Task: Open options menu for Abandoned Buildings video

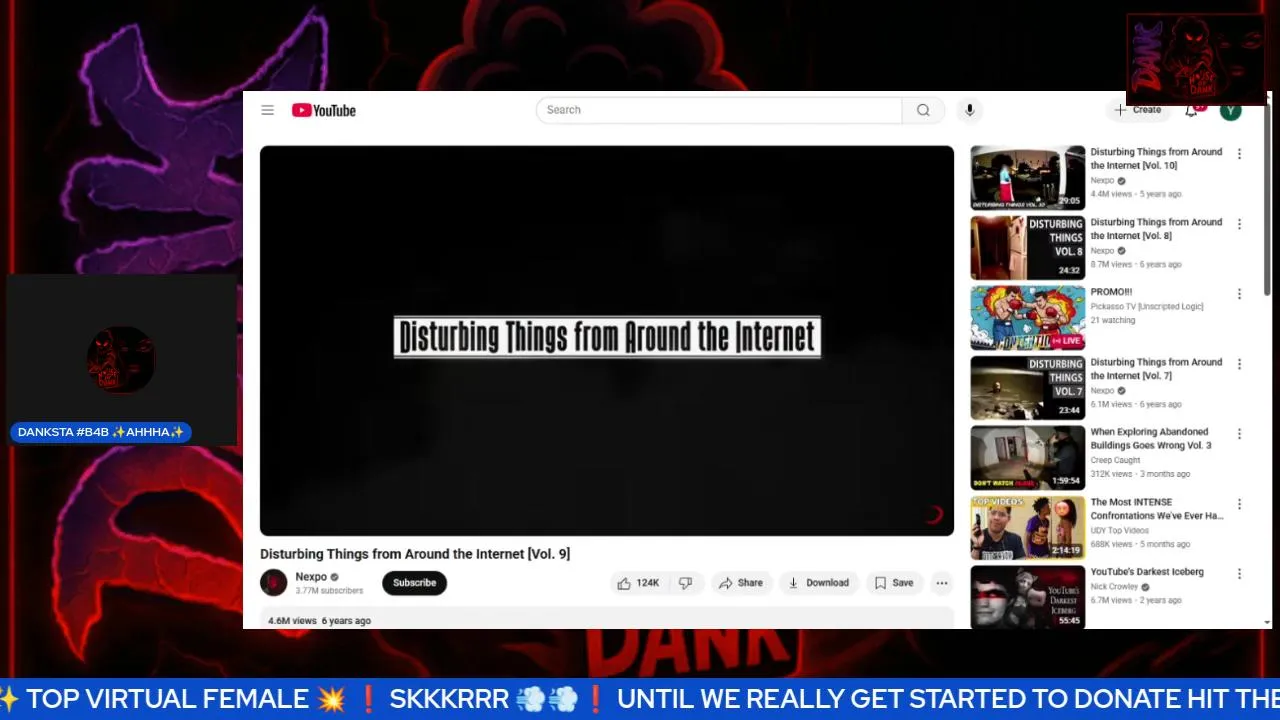Action: point(1239,434)
